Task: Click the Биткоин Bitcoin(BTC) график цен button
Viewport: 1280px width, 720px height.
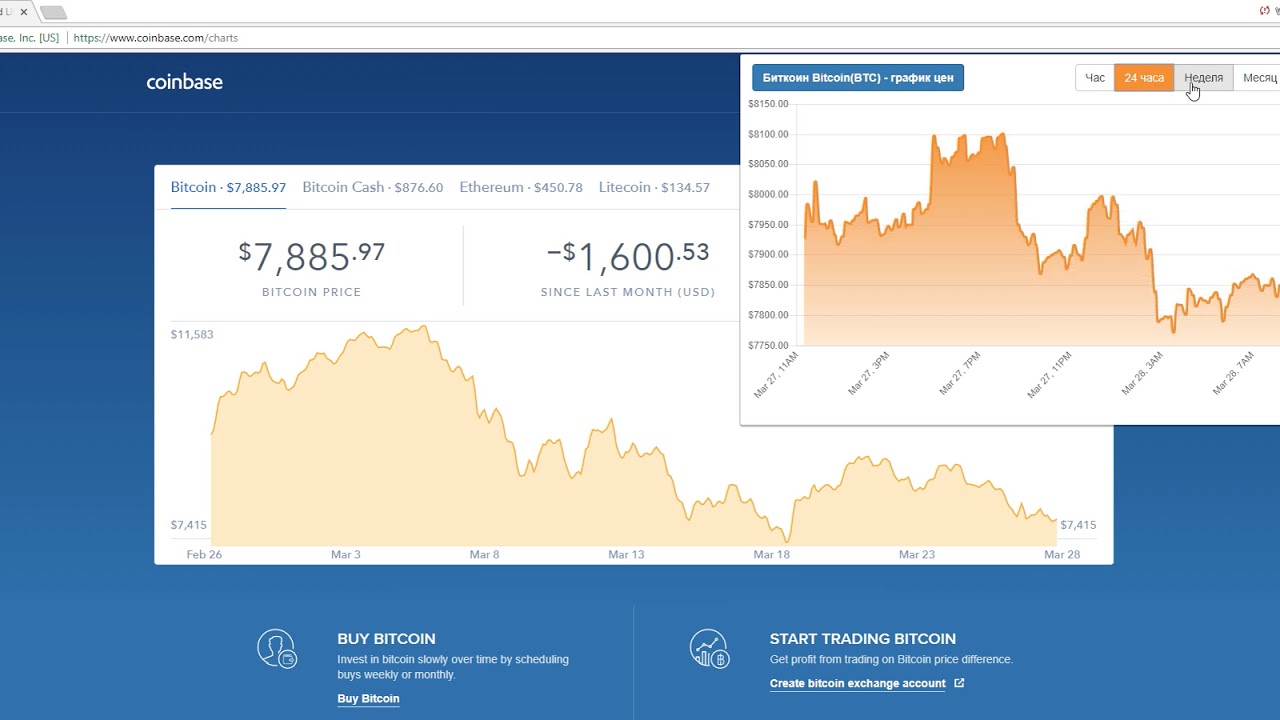Action: click(x=858, y=78)
